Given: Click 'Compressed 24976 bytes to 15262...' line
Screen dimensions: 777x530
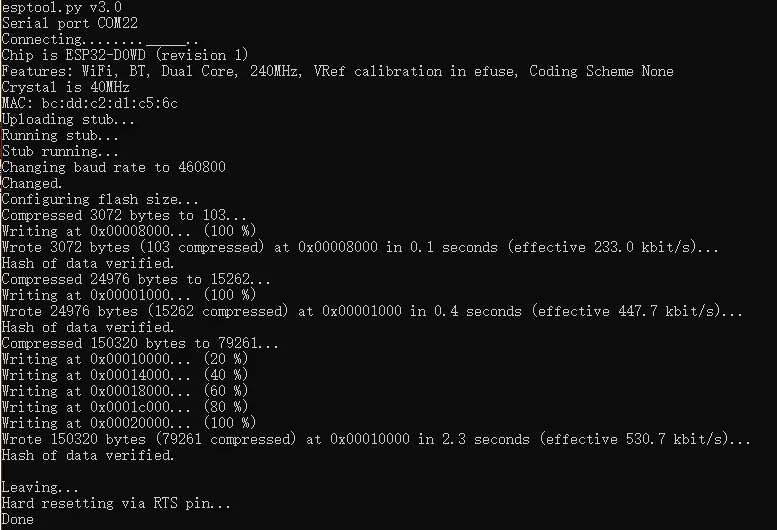Looking at the screenshot, I should (x=136, y=279).
